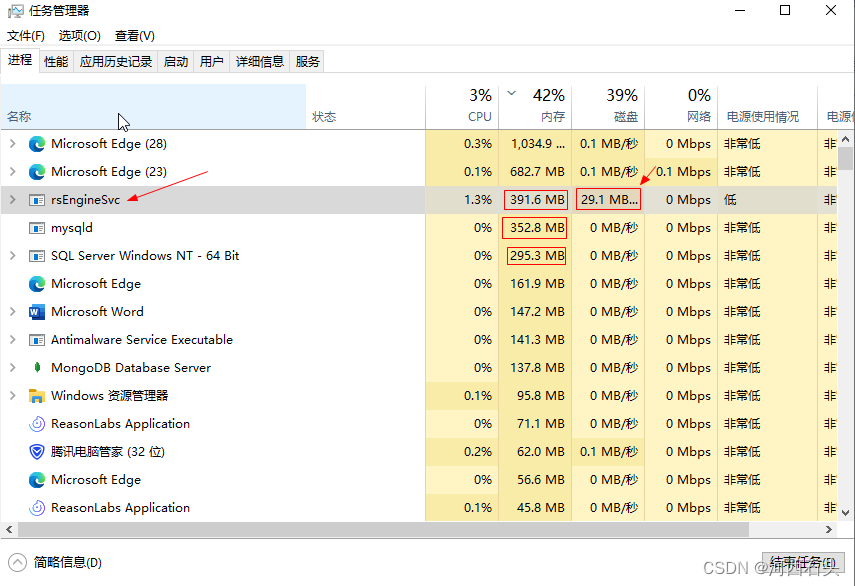Image resolution: width=855 pixels, height=586 pixels.
Task: Click the SQL Server Windows NT icon
Action: click(37, 256)
